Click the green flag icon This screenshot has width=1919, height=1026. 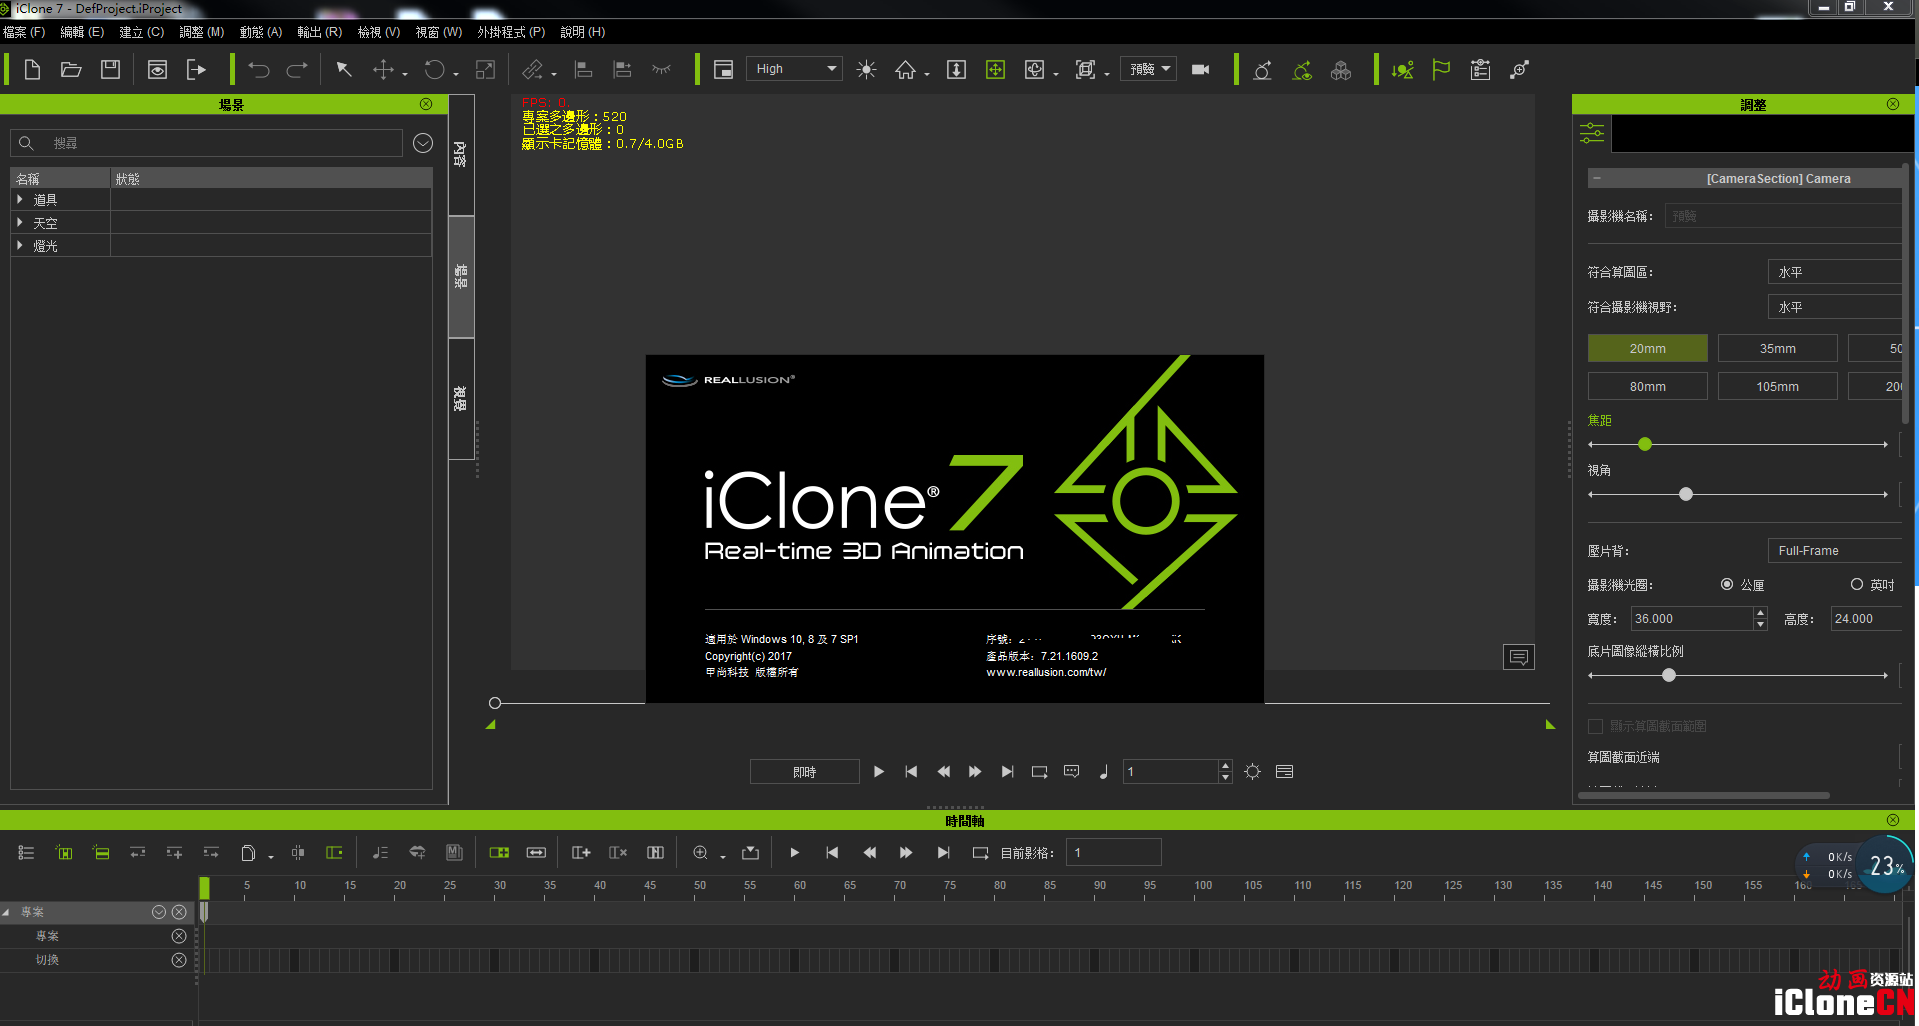tap(1441, 70)
